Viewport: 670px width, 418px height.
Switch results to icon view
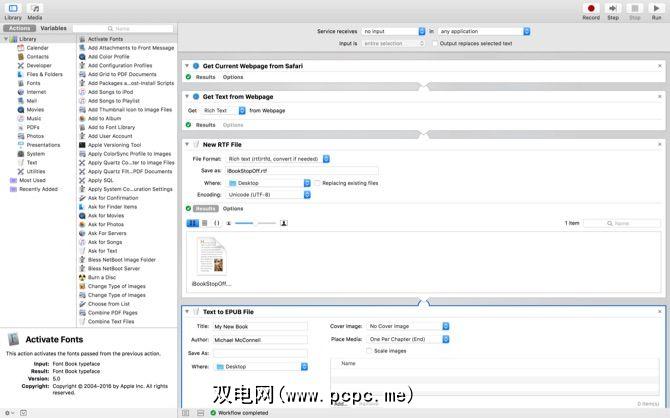(193, 223)
